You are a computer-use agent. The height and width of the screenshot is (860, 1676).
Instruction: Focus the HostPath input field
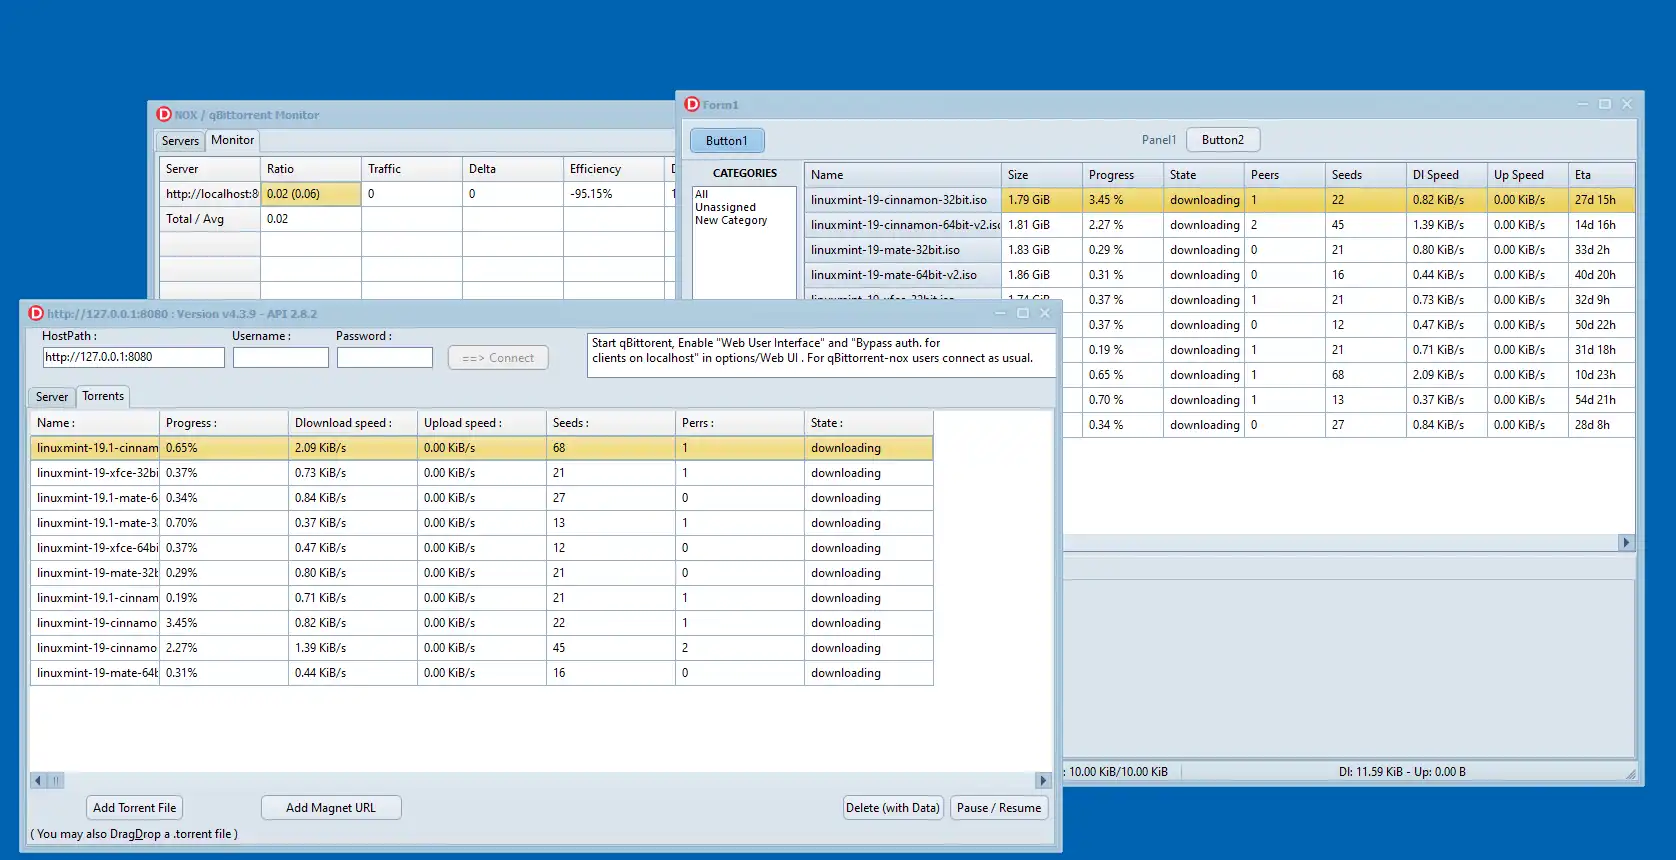tap(133, 357)
